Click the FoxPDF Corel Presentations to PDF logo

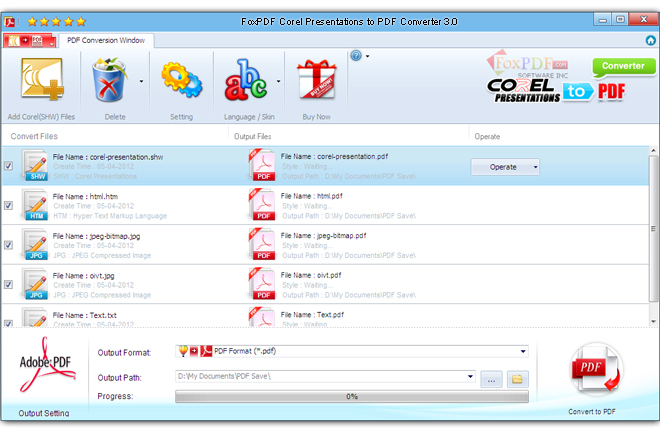[x=556, y=78]
